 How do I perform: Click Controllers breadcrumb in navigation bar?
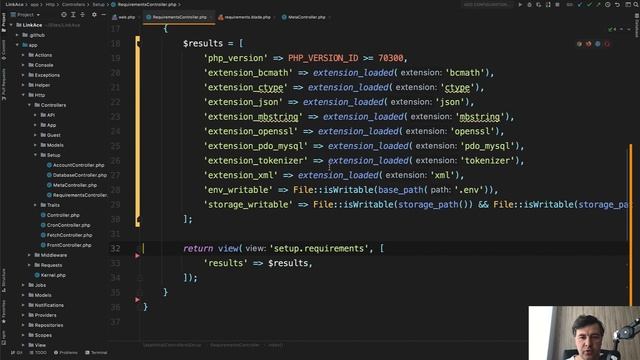(x=73, y=4)
